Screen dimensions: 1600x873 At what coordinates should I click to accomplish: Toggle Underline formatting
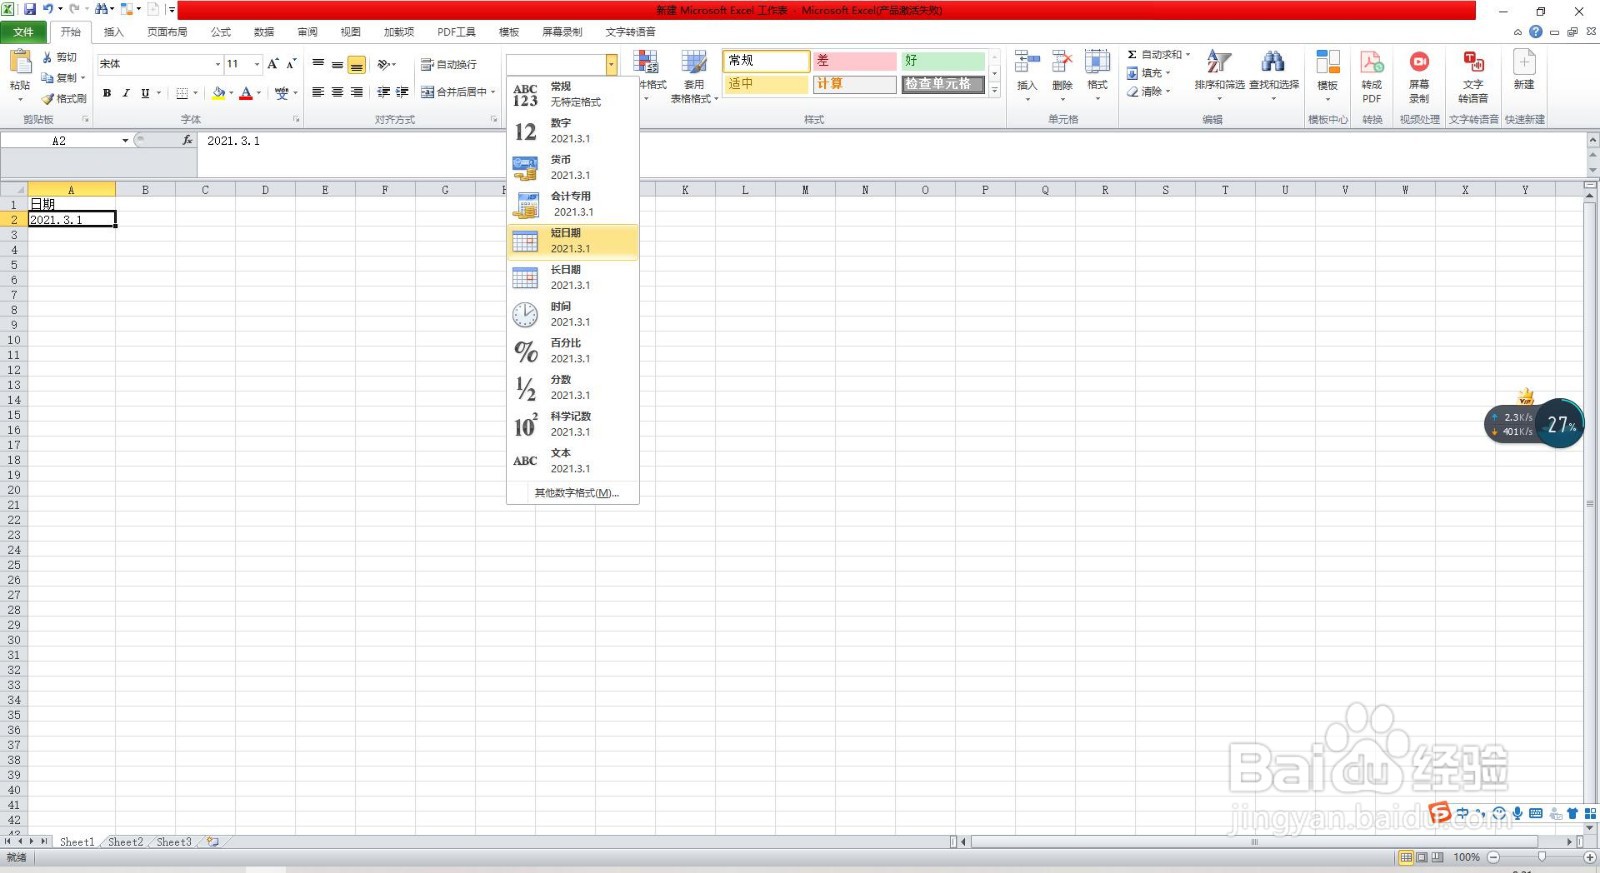(145, 93)
